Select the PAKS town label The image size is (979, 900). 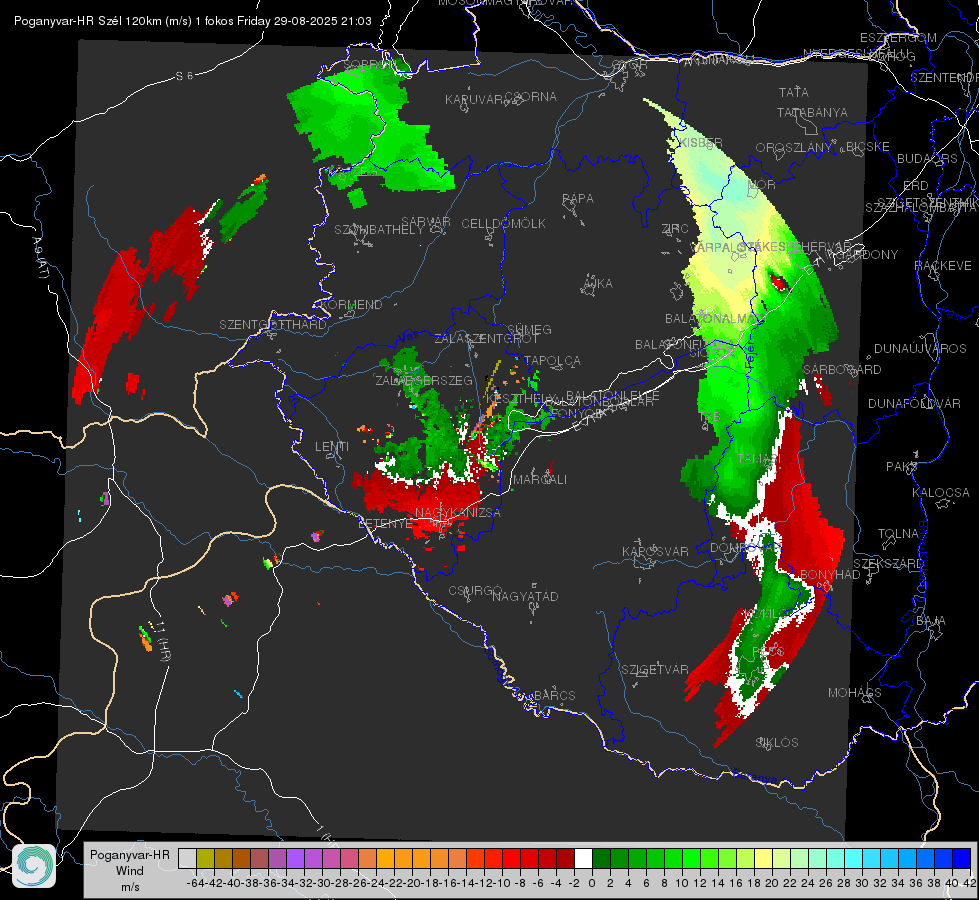pyautogui.click(x=902, y=467)
